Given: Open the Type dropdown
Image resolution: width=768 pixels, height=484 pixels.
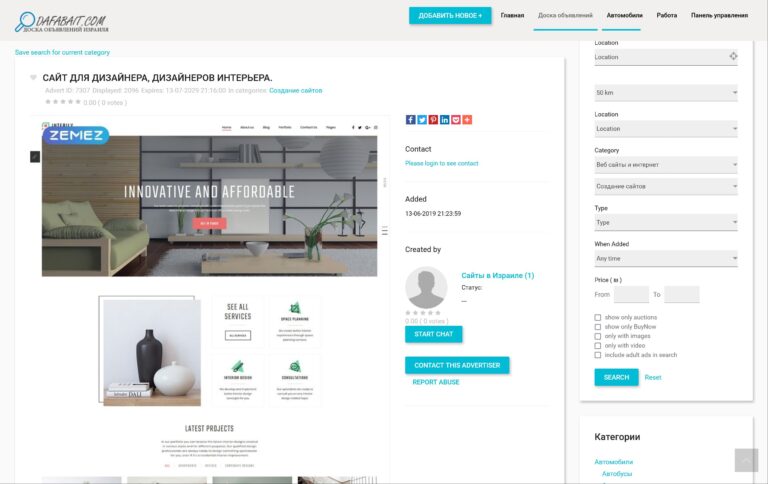Looking at the screenshot, I should click(x=666, y=222).
